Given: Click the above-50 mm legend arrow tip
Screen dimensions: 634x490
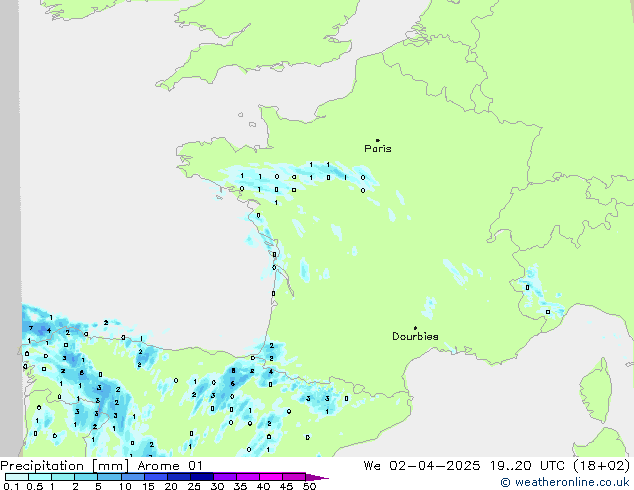Looking at the screenshot, I should tap(317, 477).
